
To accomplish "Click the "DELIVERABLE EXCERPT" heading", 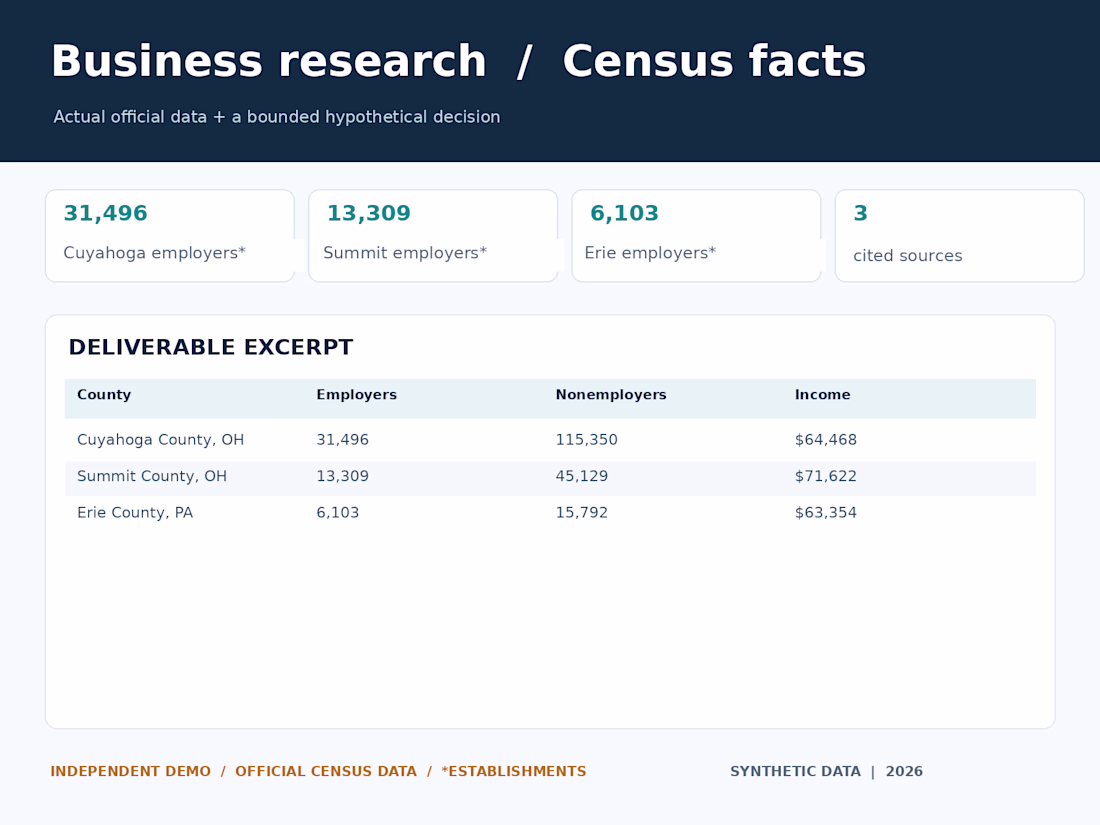I will click(x=210, y=347).
